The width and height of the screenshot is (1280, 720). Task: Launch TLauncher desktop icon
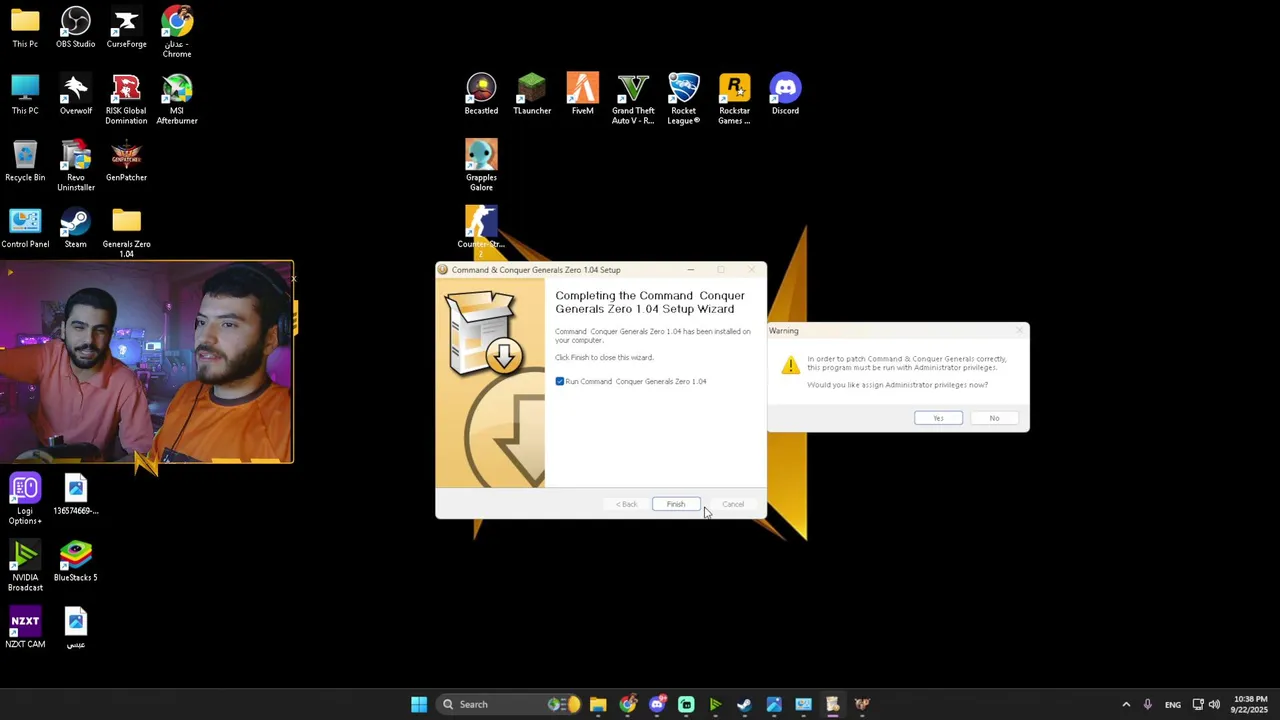532,94
